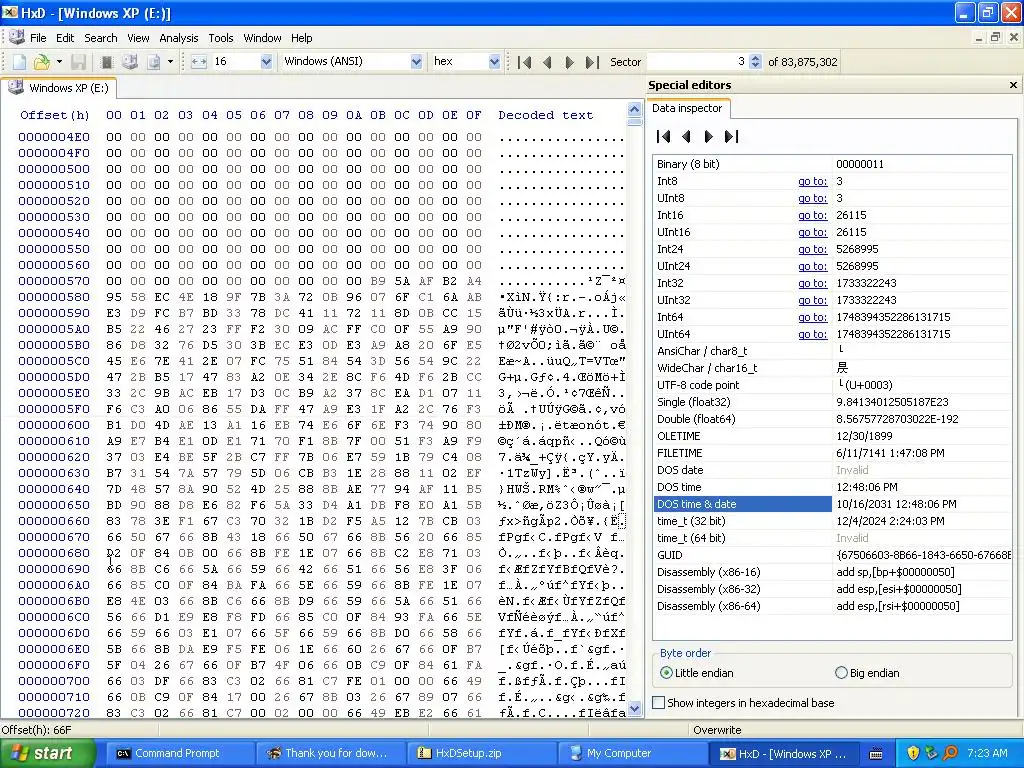Expand the Open file recent arrow

click(59, 62)
